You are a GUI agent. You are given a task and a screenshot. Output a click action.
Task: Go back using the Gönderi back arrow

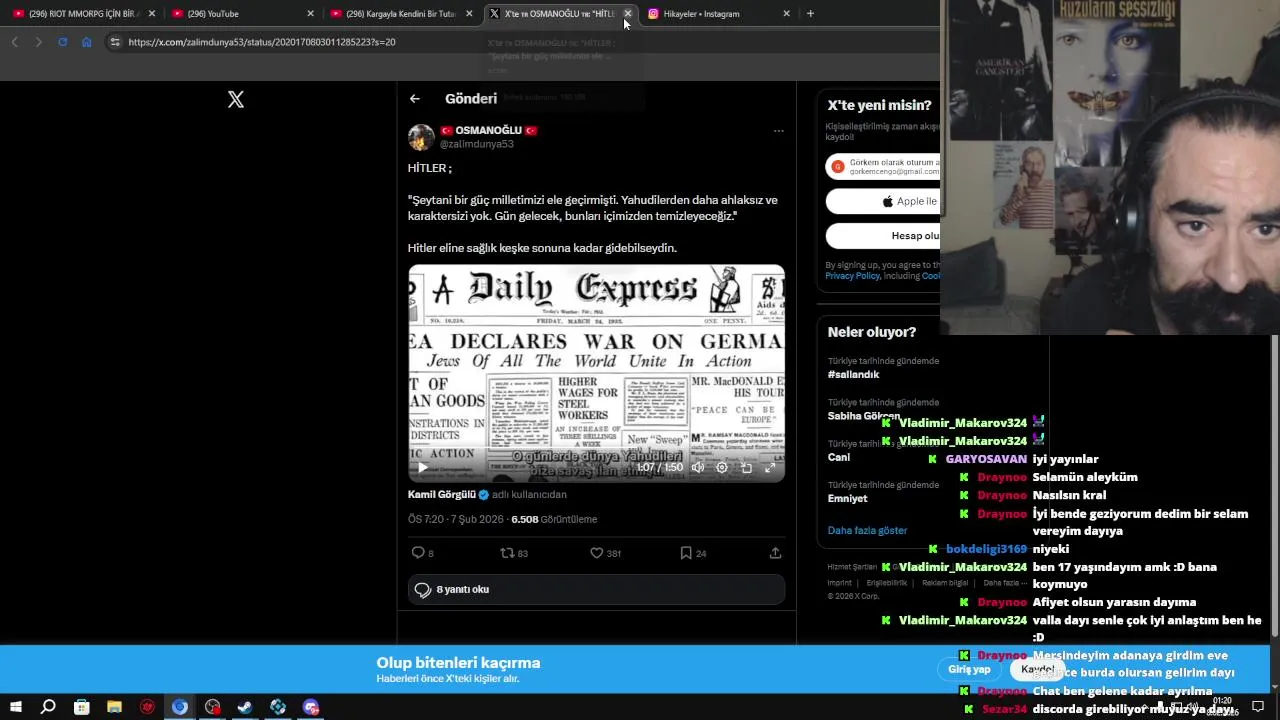pos(415,98)
